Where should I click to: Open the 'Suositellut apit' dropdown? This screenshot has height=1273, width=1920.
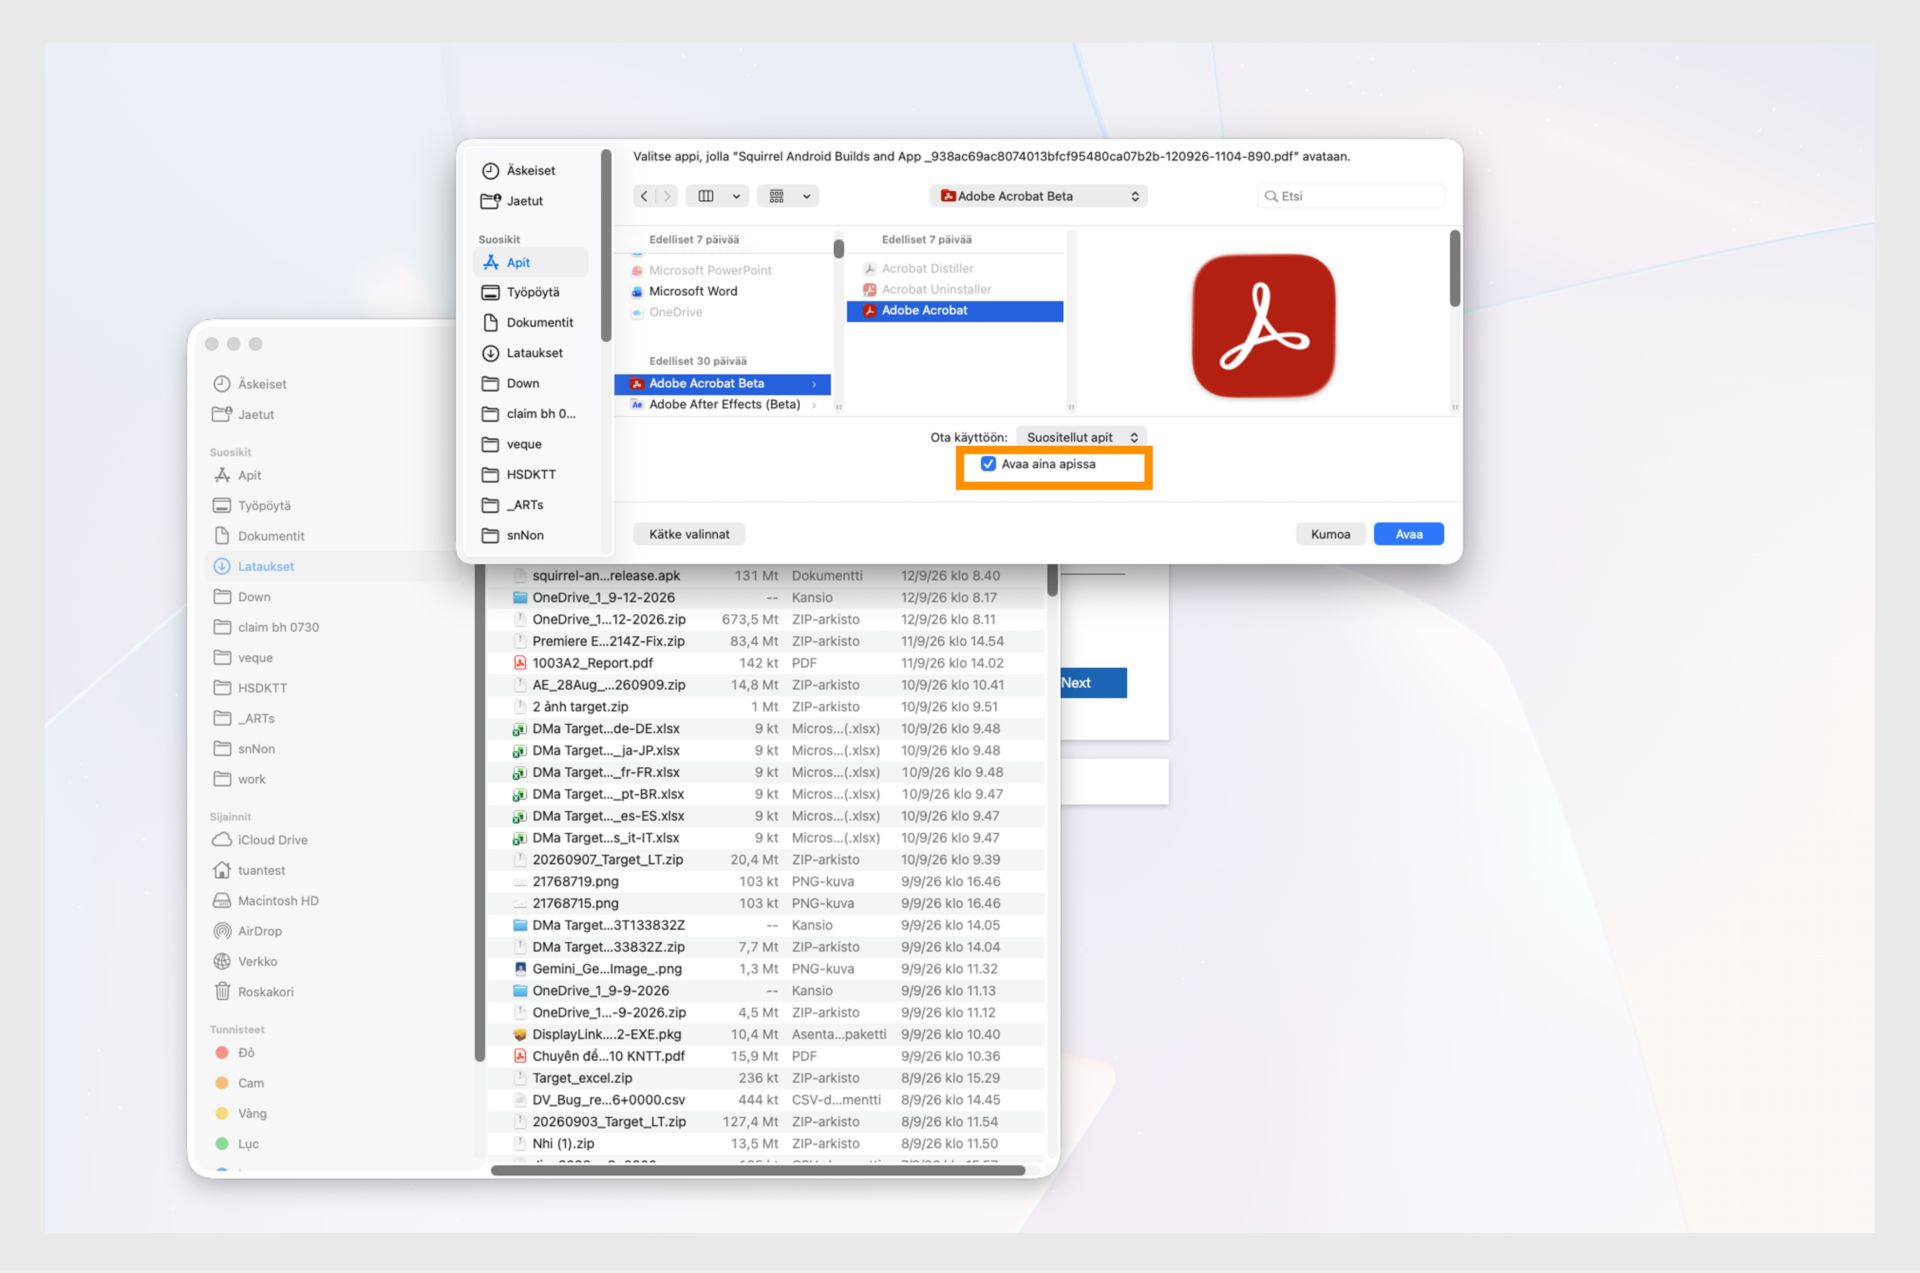(x=1082, y=437)
